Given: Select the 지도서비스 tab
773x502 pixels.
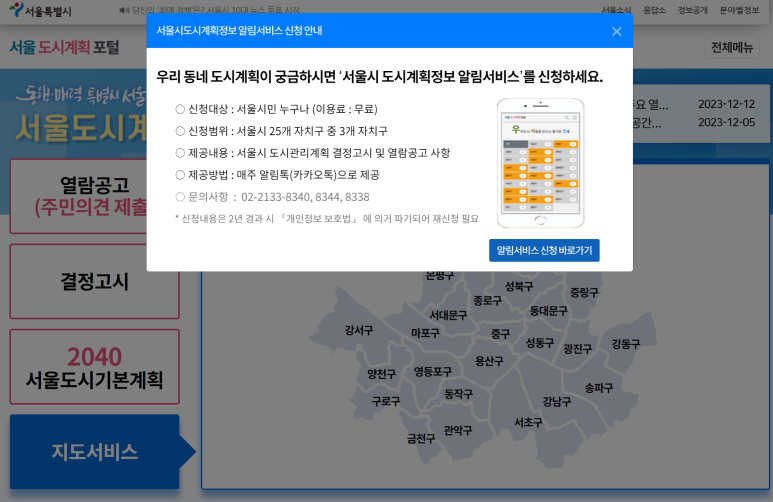Looking at the screenshot, I should 95,452.
